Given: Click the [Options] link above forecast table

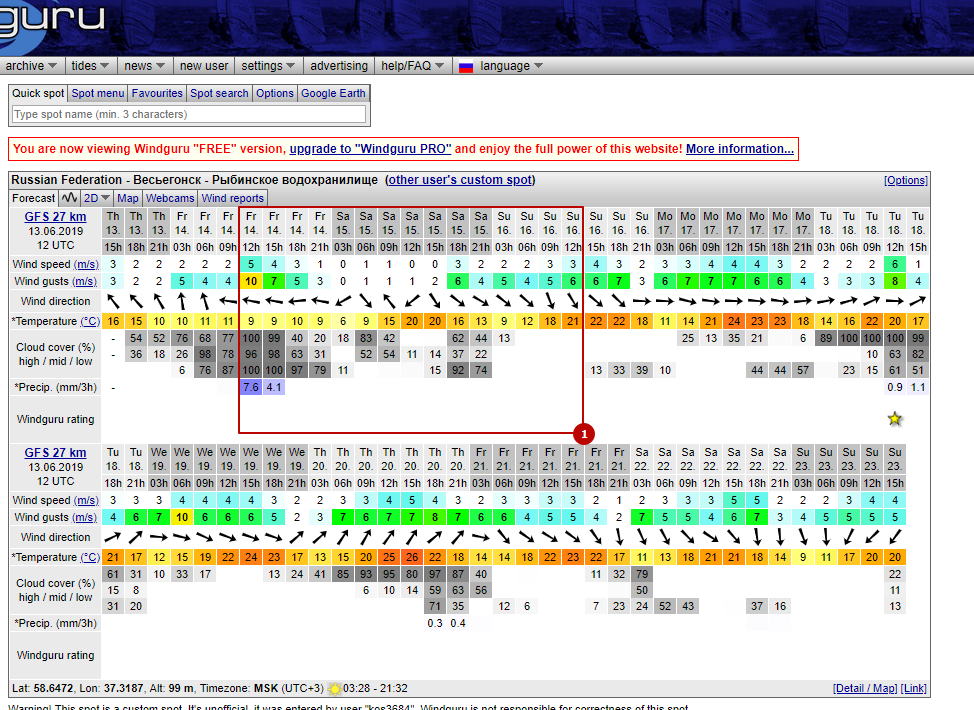Looking at the screenshot, I should click(906, 180).
